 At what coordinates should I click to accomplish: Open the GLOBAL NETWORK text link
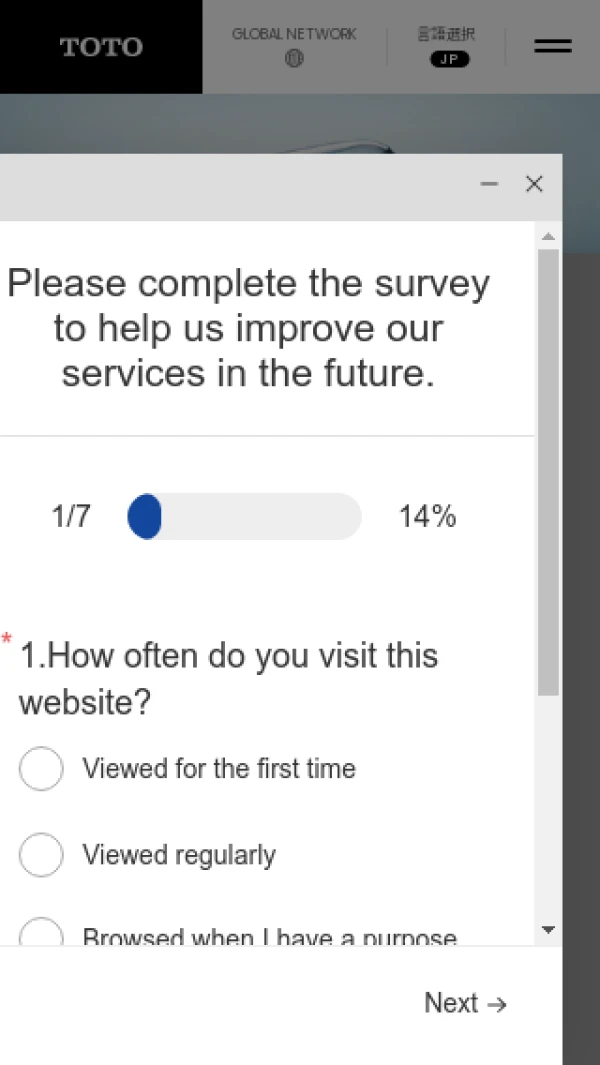click(x=294, y=34)
